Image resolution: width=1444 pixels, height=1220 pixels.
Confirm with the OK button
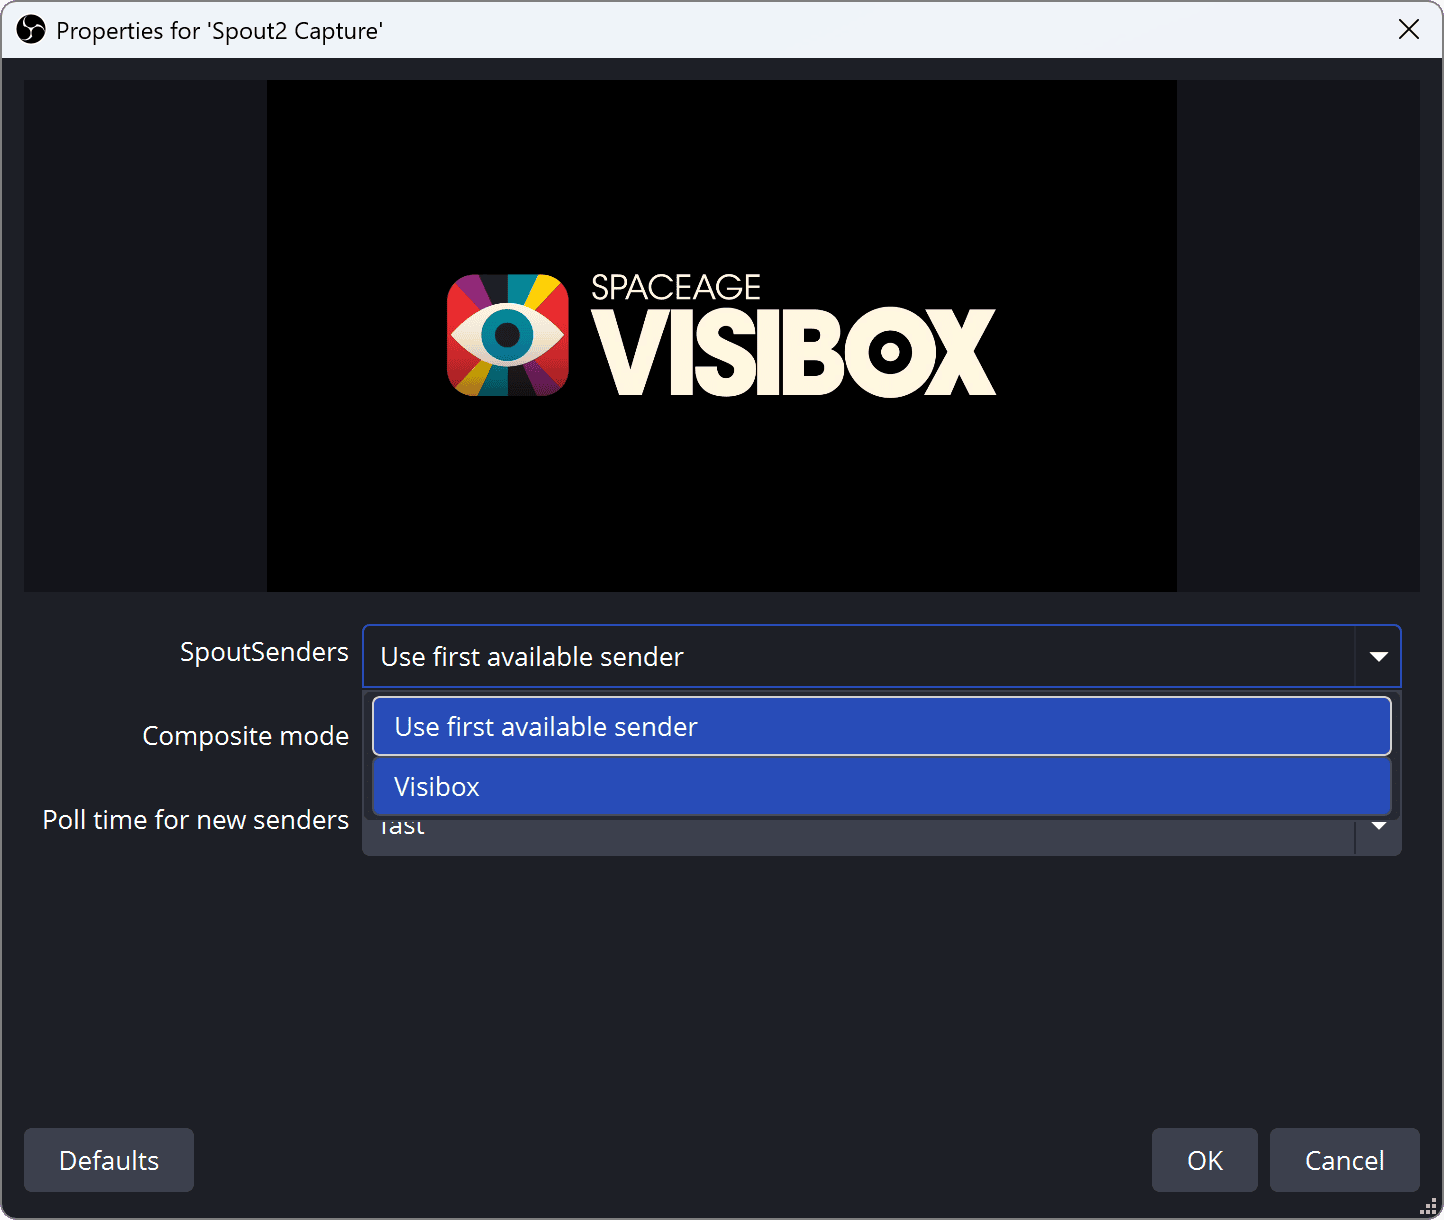1205,1160
